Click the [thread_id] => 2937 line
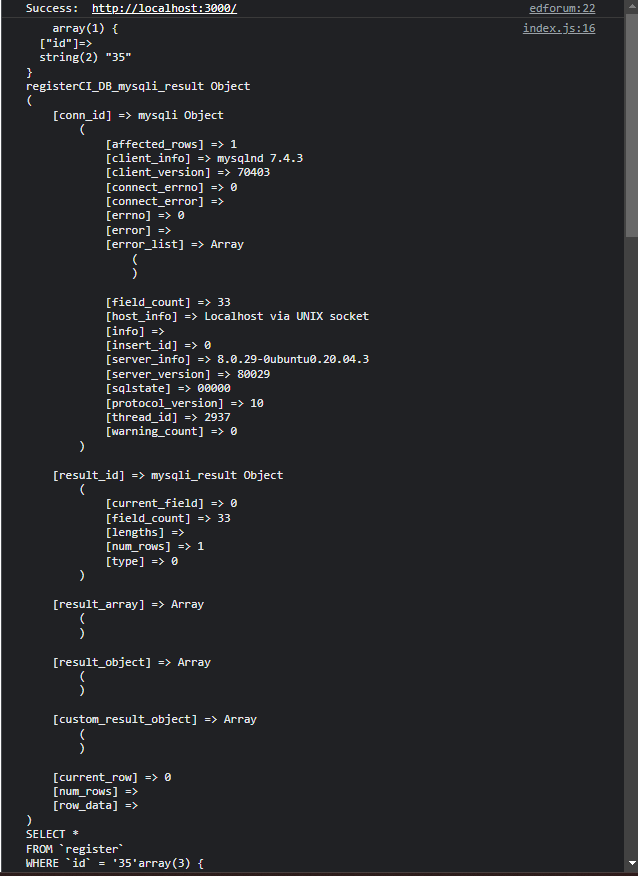Screen dimensions: 638x876 [168, 417]
